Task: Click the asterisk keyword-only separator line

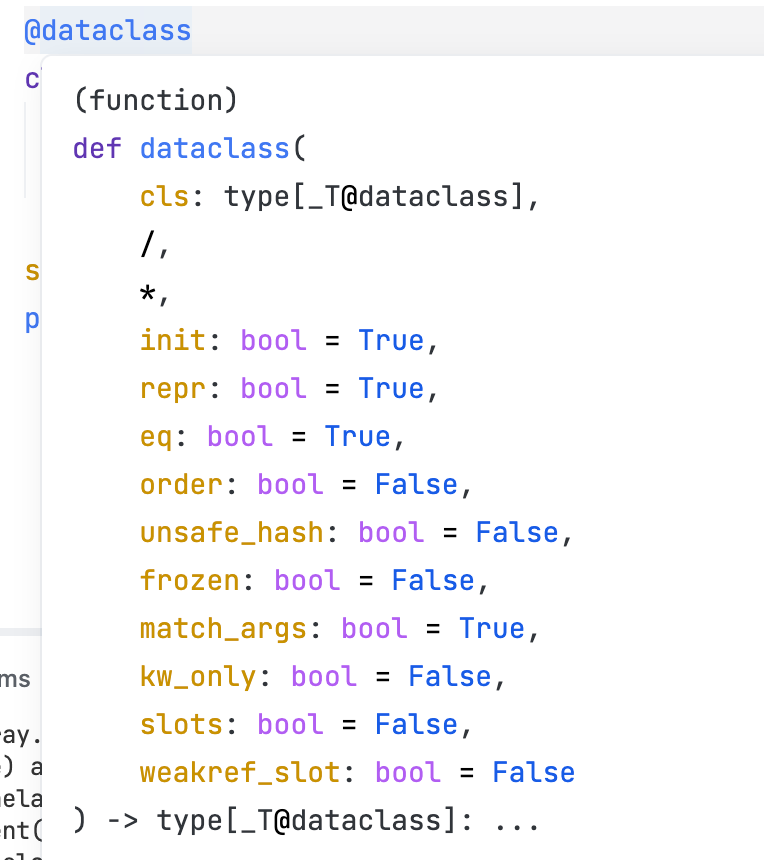Action: [149, 293]
